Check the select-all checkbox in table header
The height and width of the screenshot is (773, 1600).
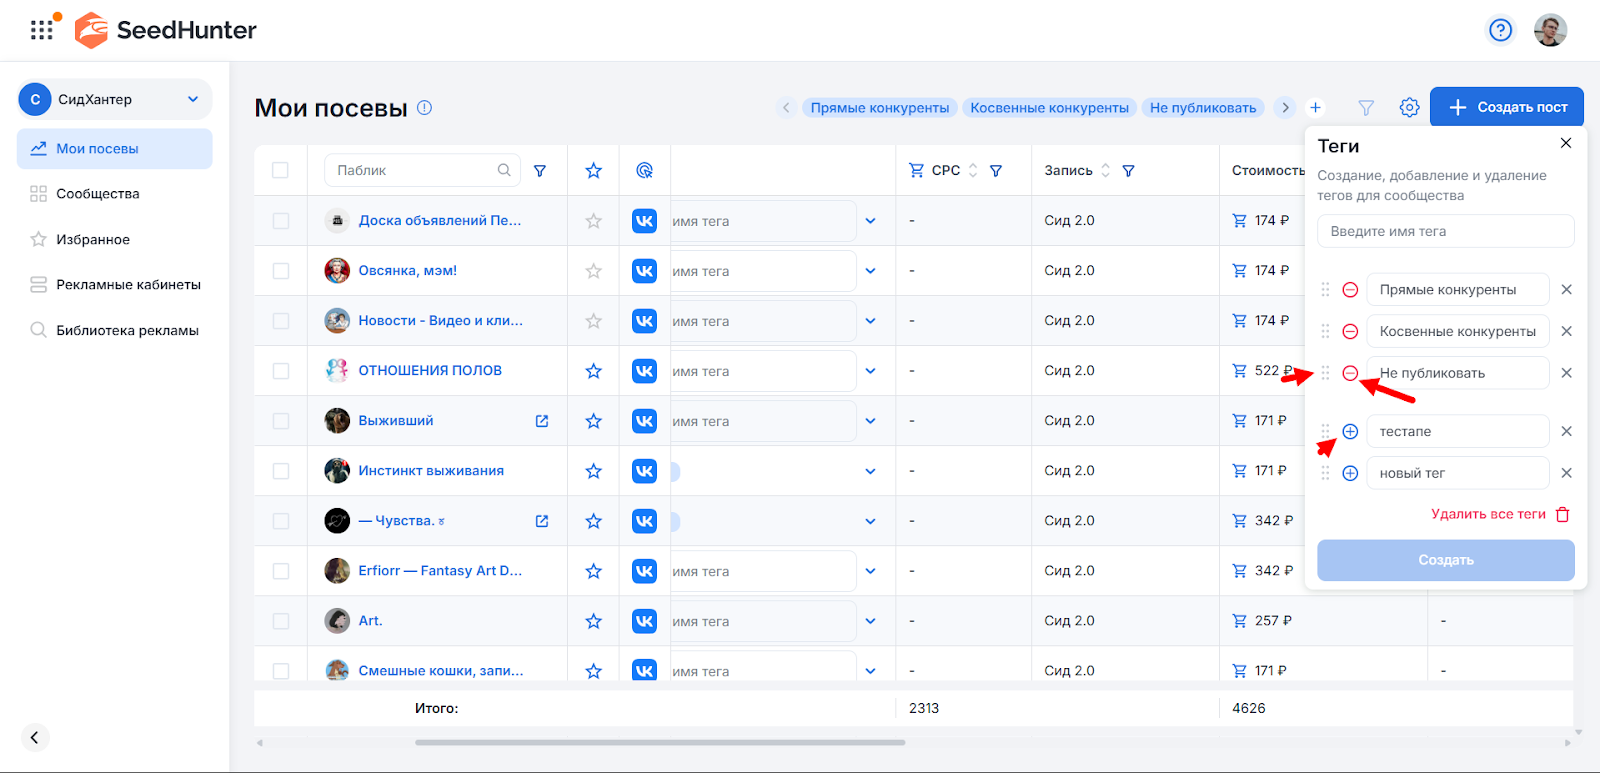(x=280, y=171)
